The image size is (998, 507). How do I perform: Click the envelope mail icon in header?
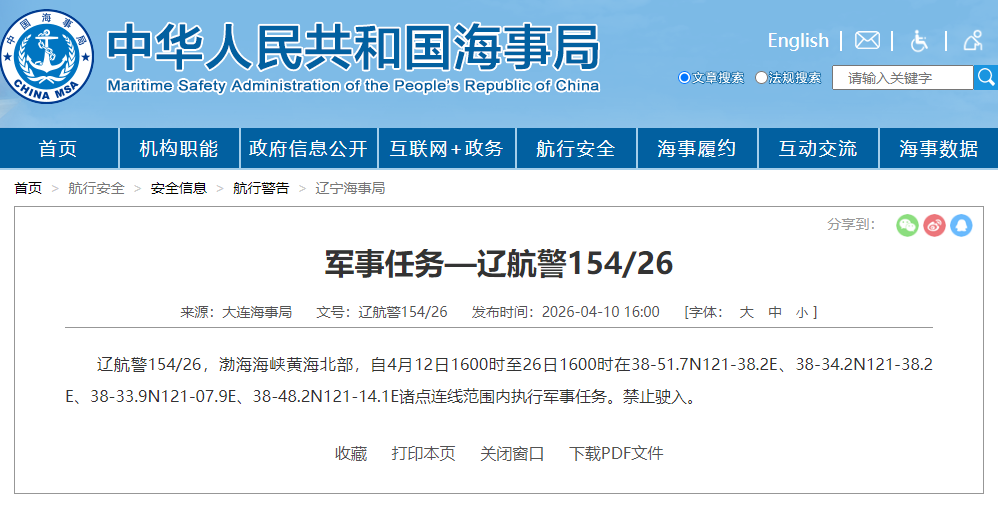pyautogui.click(x=867, y=41)
